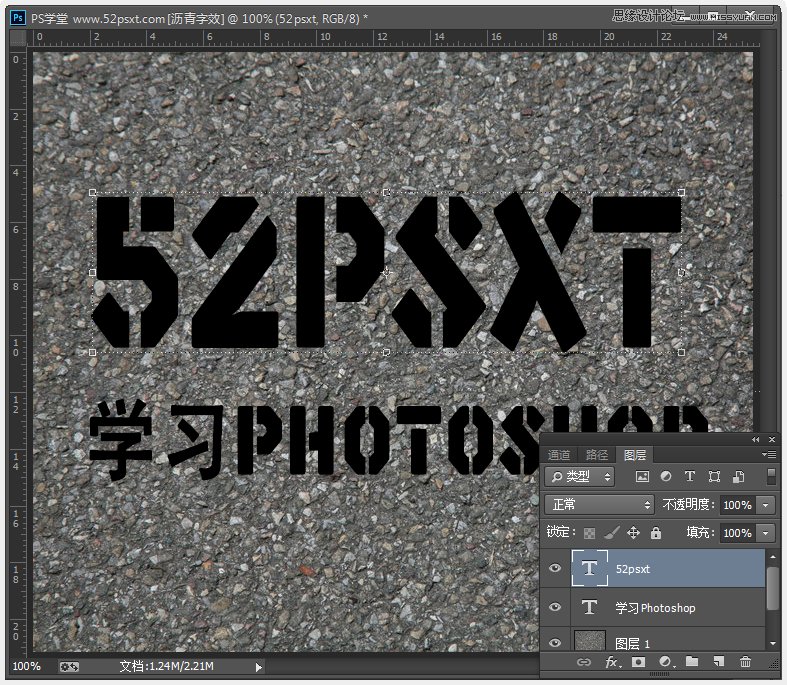Lock transparent pixels checkerboard icon

click(x=589, y=533)
